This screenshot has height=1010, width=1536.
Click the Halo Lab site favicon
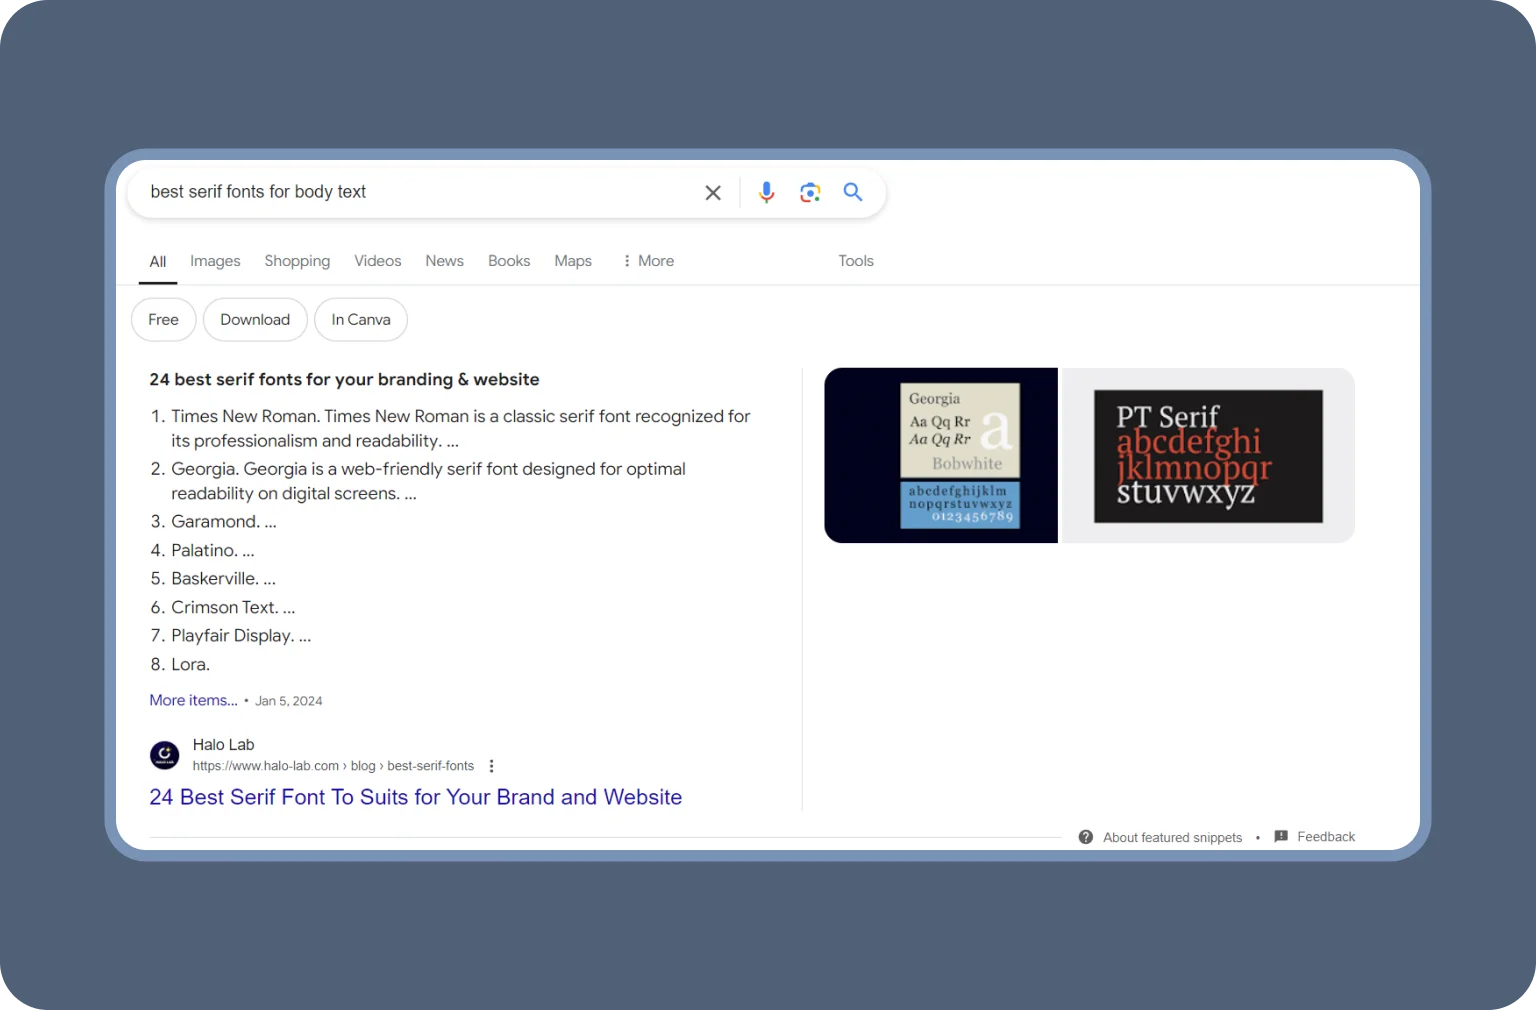165,755
